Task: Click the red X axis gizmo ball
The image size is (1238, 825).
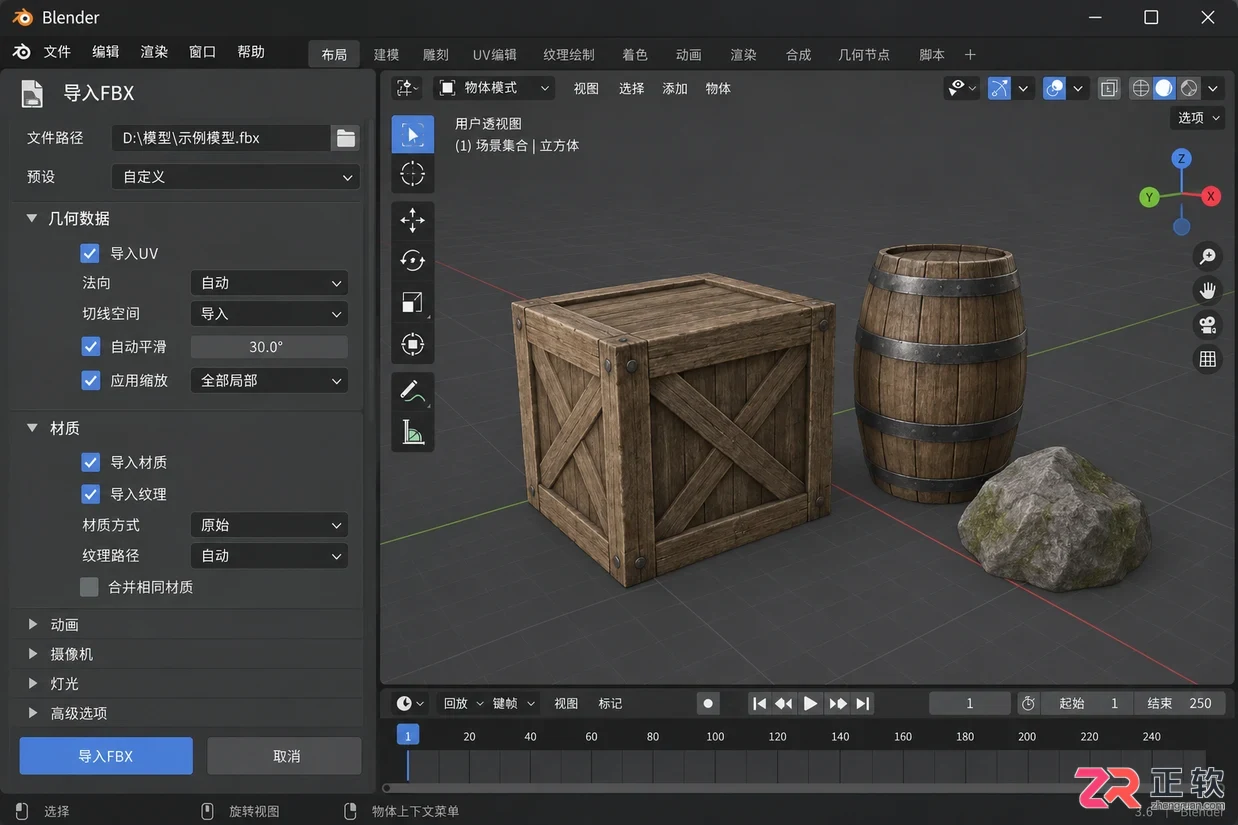Action: pos(1210,196)
